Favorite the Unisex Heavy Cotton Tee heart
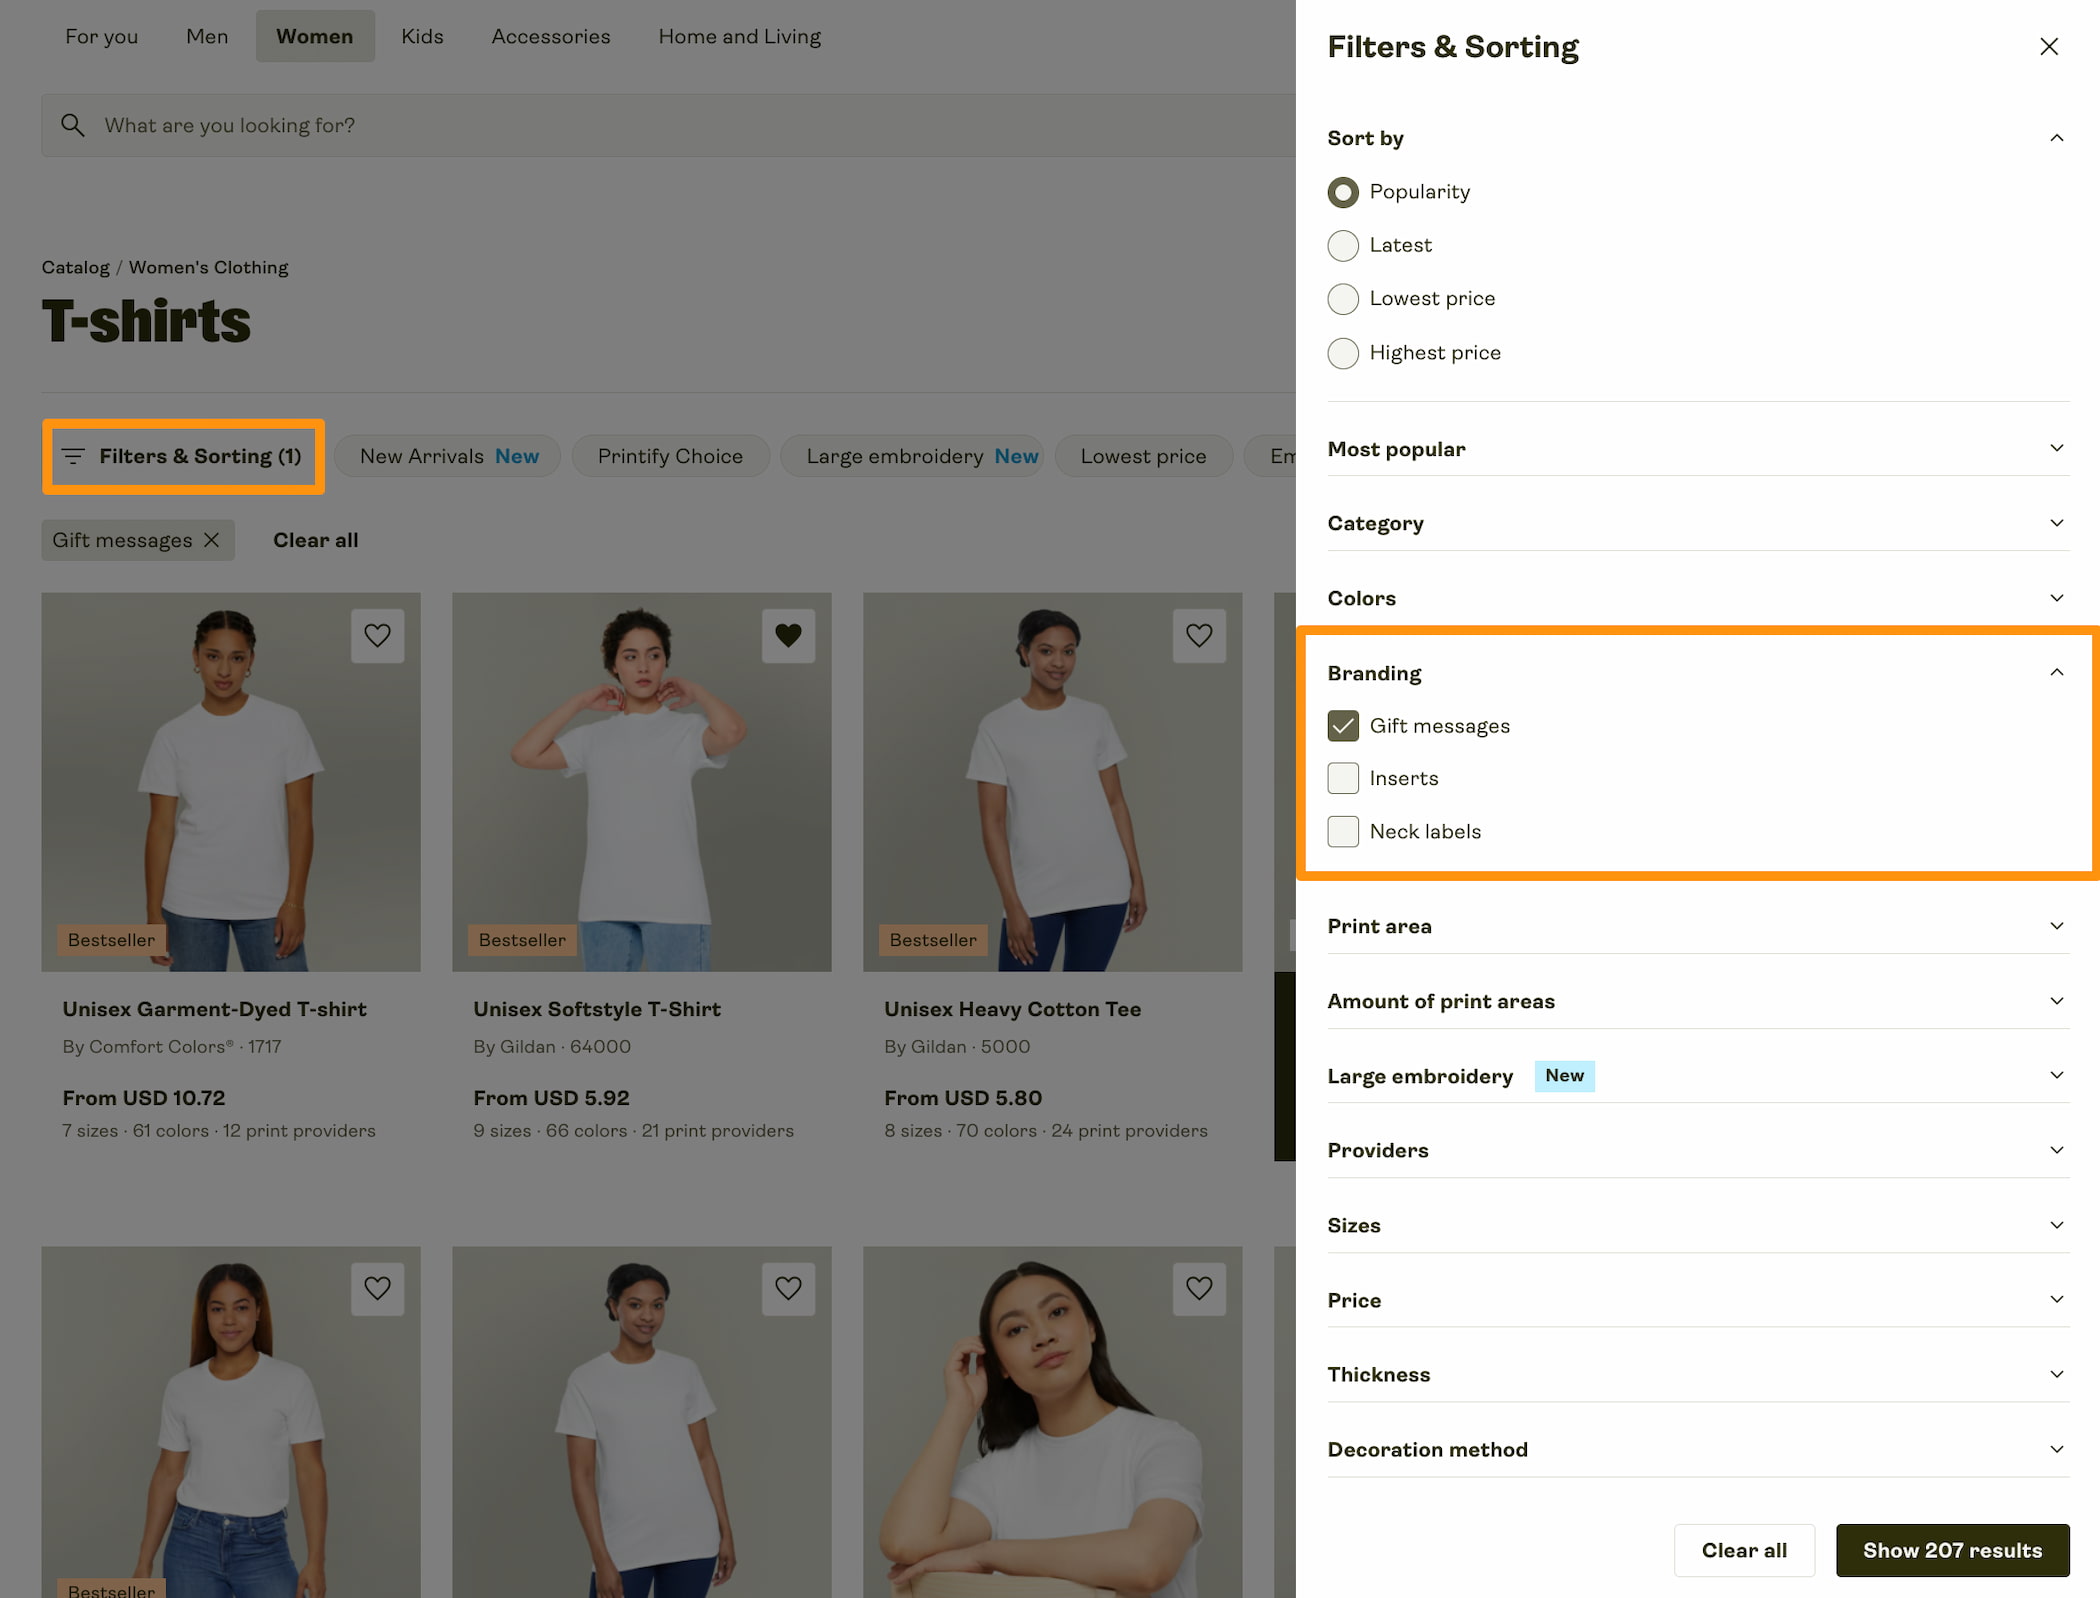Image resolution: width=2100 pixels, height=1598 pixels. click(1199, 635)
